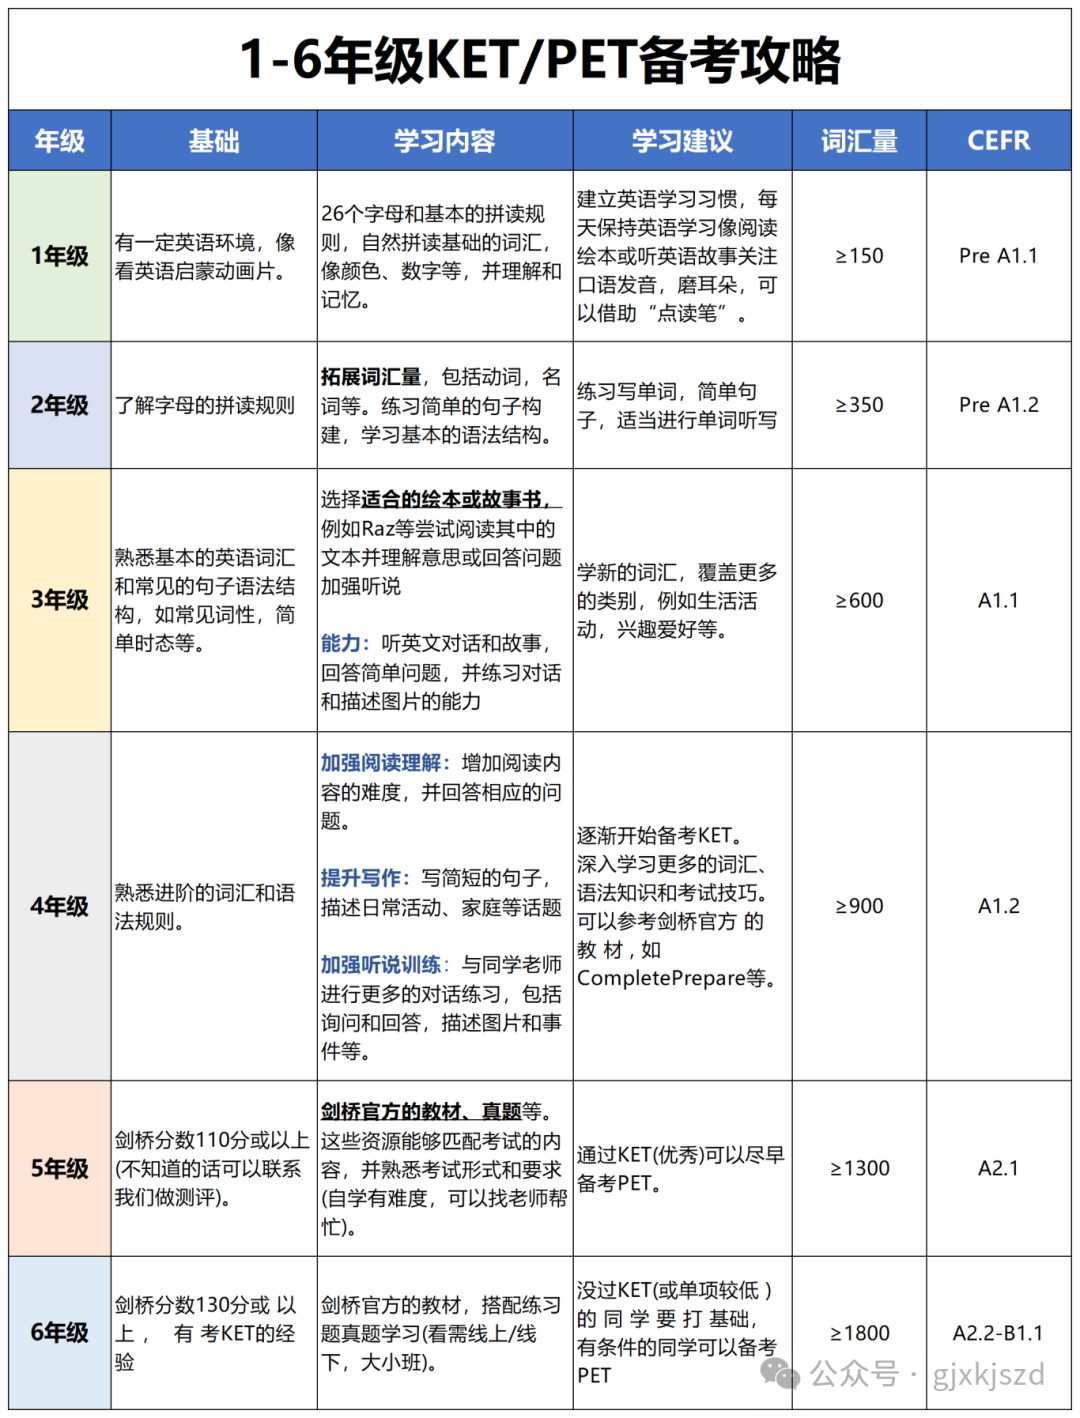Screen dimensions: 1080x1418
Task: Click the cell "了解字母的拼读规则"
Action: (214, 405)
